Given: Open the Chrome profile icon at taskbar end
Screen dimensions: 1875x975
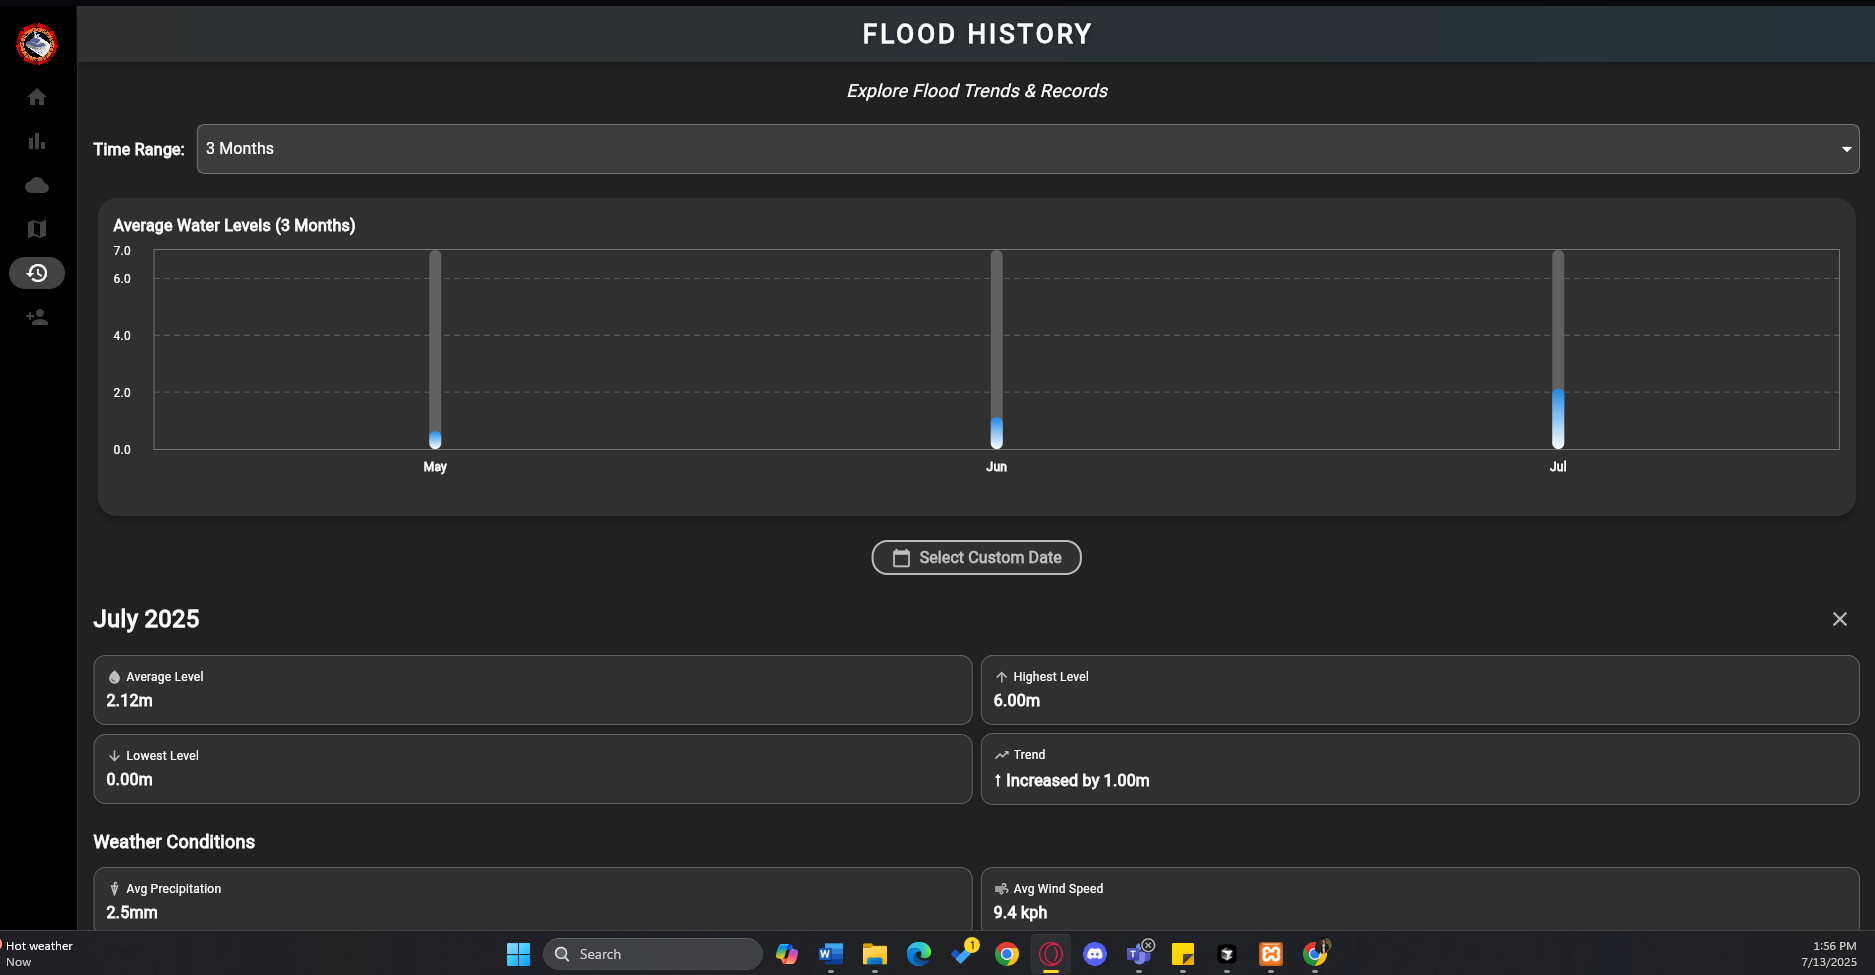Looking at the screenshot, I should point(1316,953).
